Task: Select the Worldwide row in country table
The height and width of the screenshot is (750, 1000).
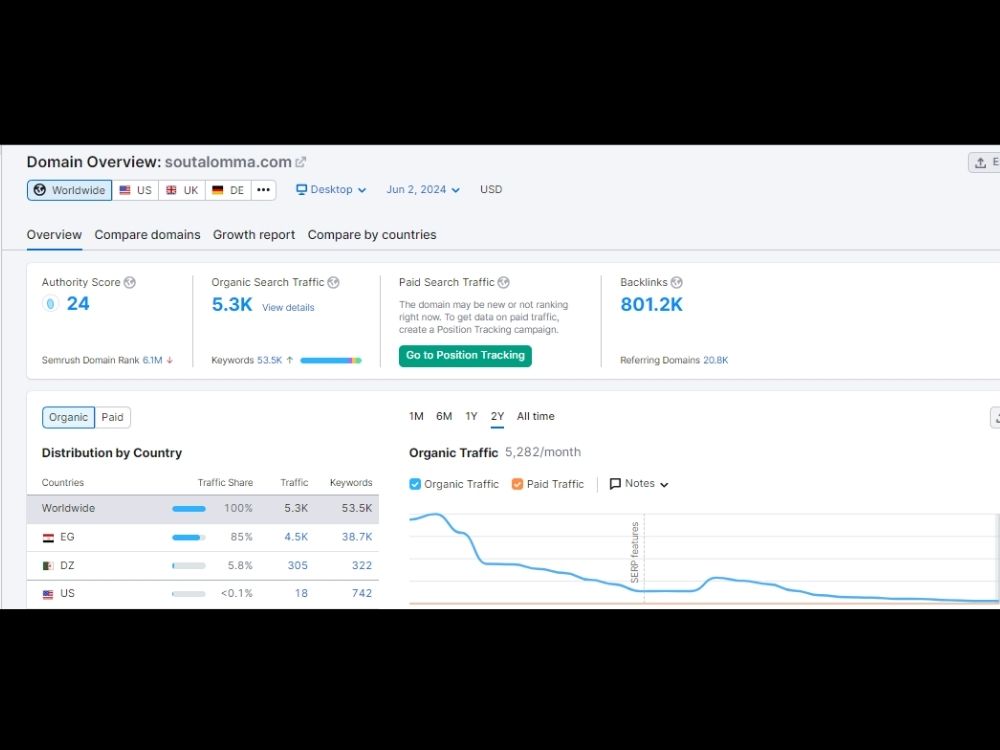Action: point(203,509)
